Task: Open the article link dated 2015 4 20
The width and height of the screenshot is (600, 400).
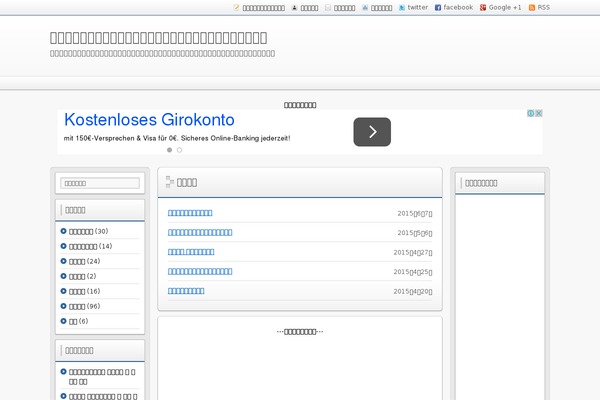Action: pos(186,291)
